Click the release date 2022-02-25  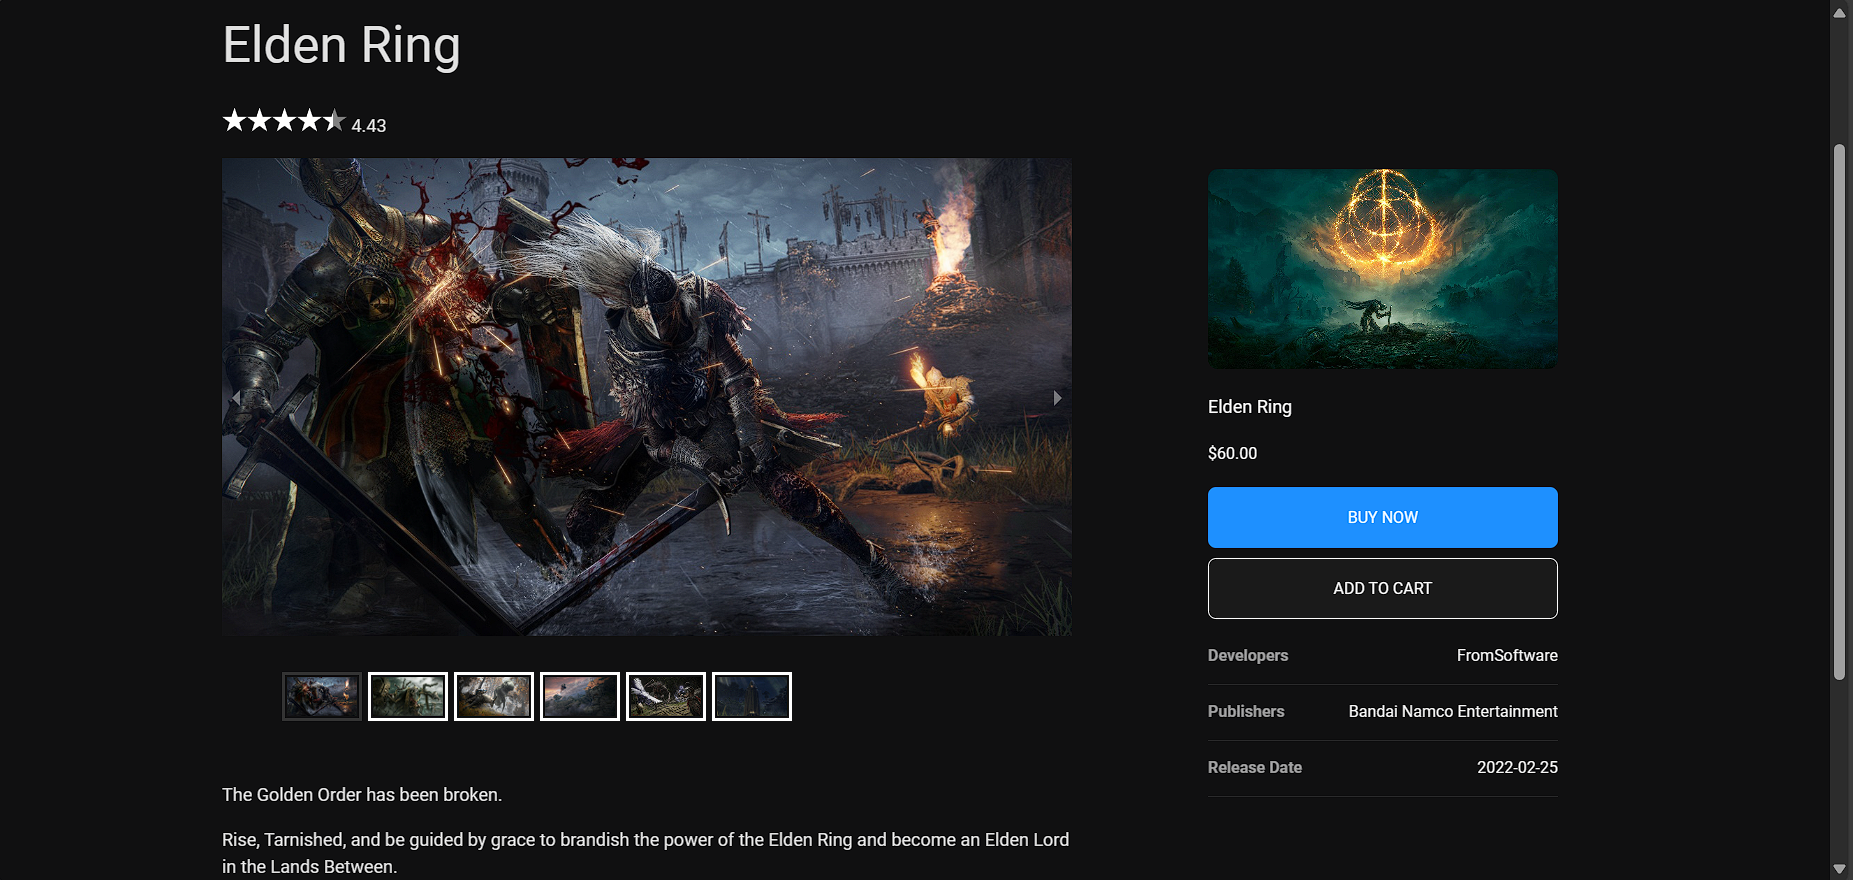pyautogui.click(x=1517, y=767)
